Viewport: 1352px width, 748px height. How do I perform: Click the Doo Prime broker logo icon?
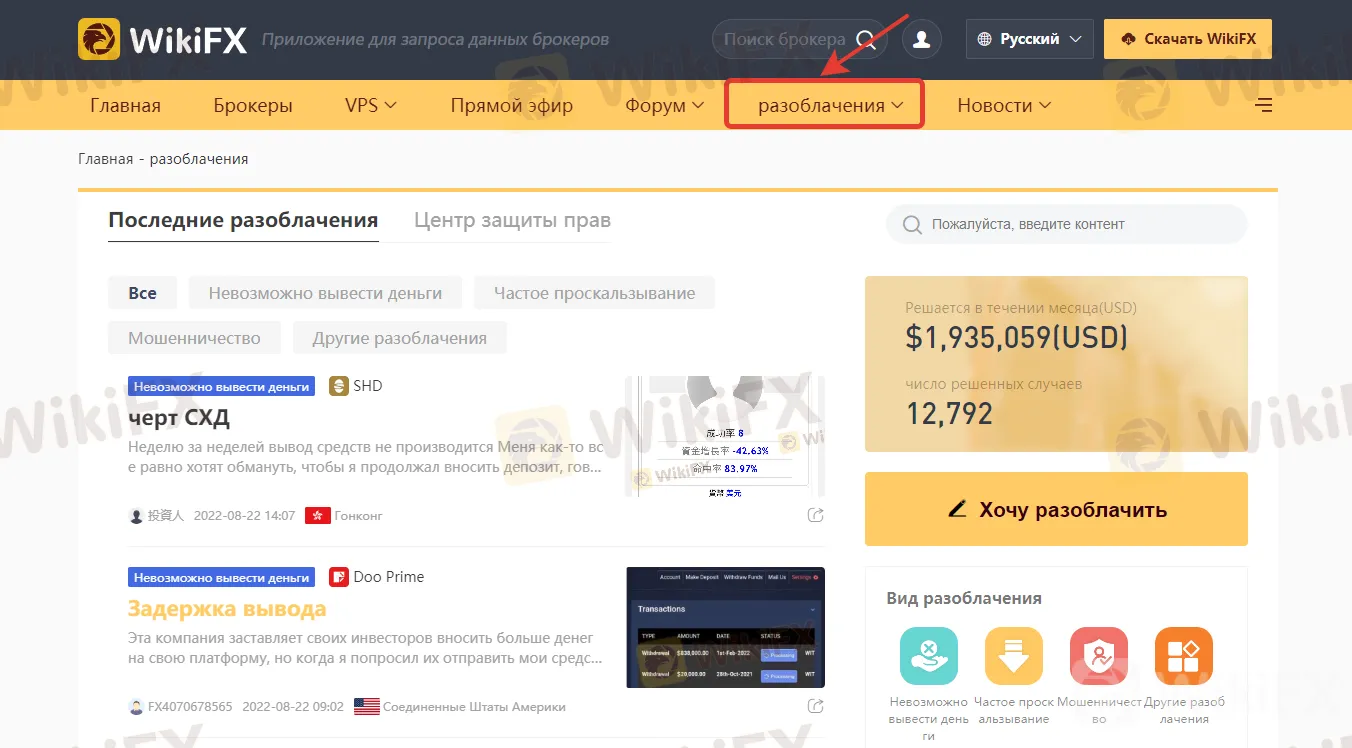(x=338, y=577)
